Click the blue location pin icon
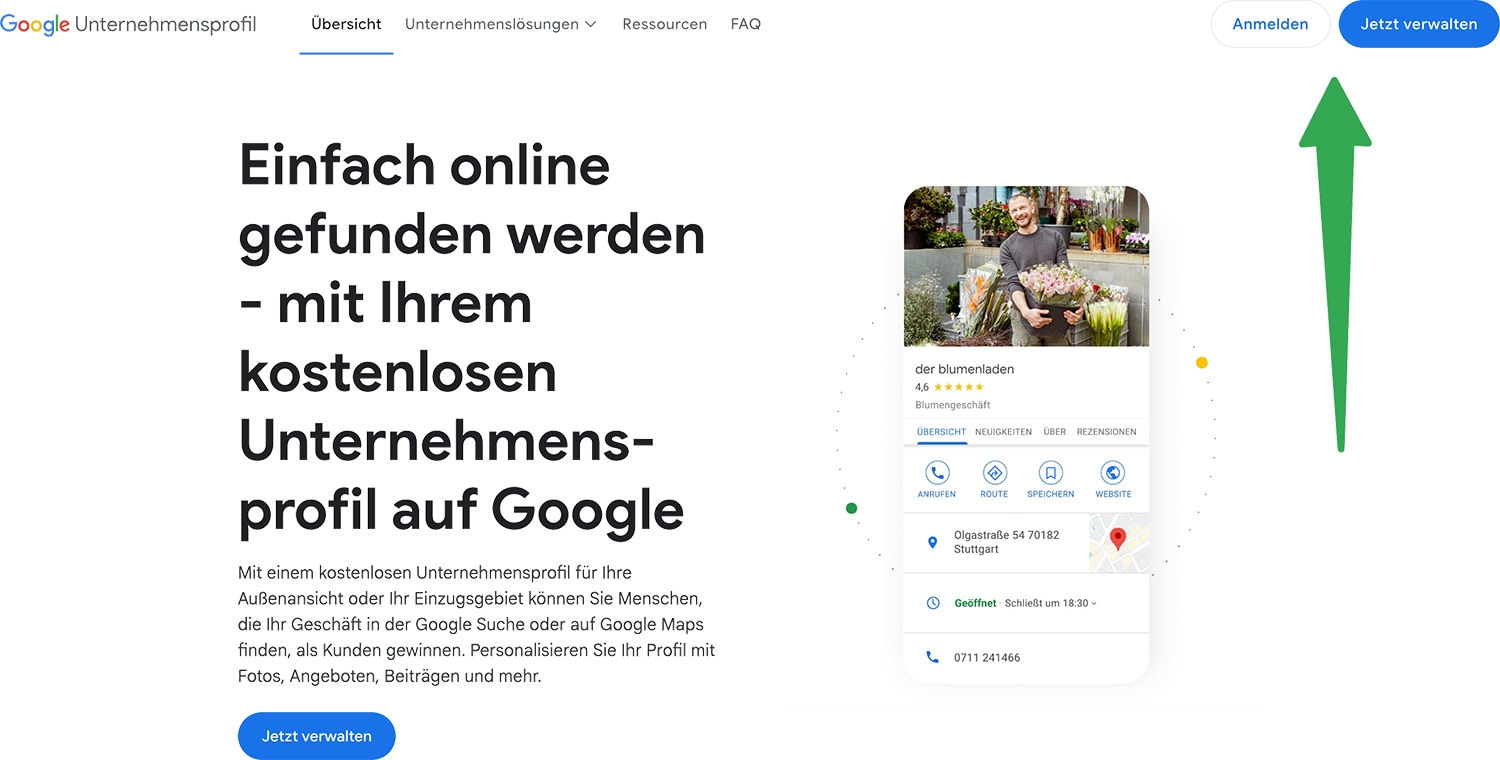 (933, 542)
